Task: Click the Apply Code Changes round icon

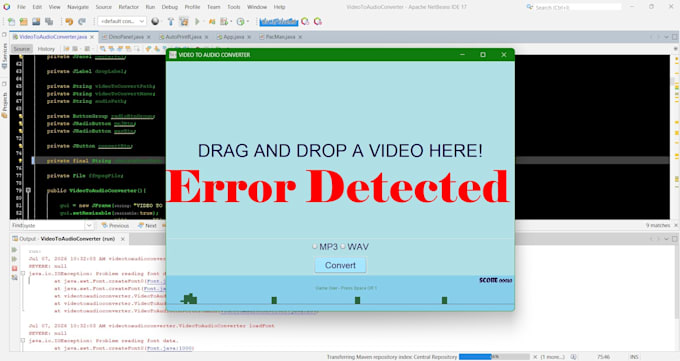Action: (x=241, y=21)
